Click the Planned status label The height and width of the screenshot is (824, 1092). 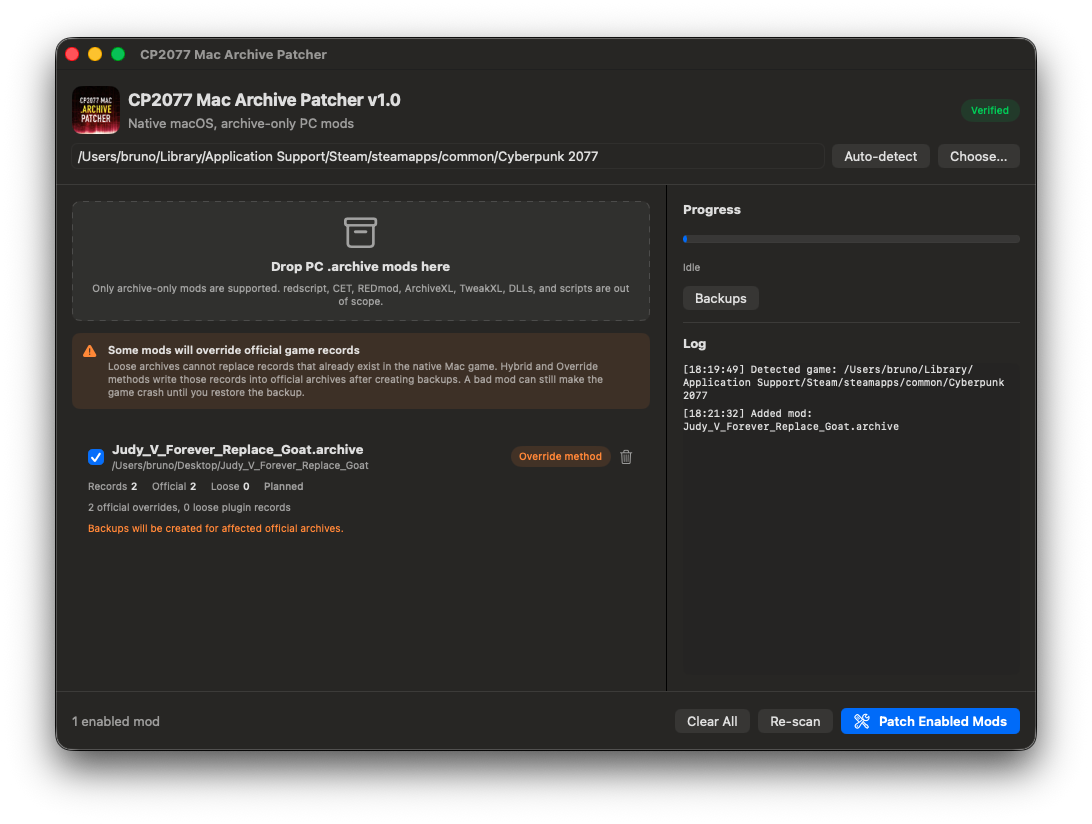tap(283, 486)
